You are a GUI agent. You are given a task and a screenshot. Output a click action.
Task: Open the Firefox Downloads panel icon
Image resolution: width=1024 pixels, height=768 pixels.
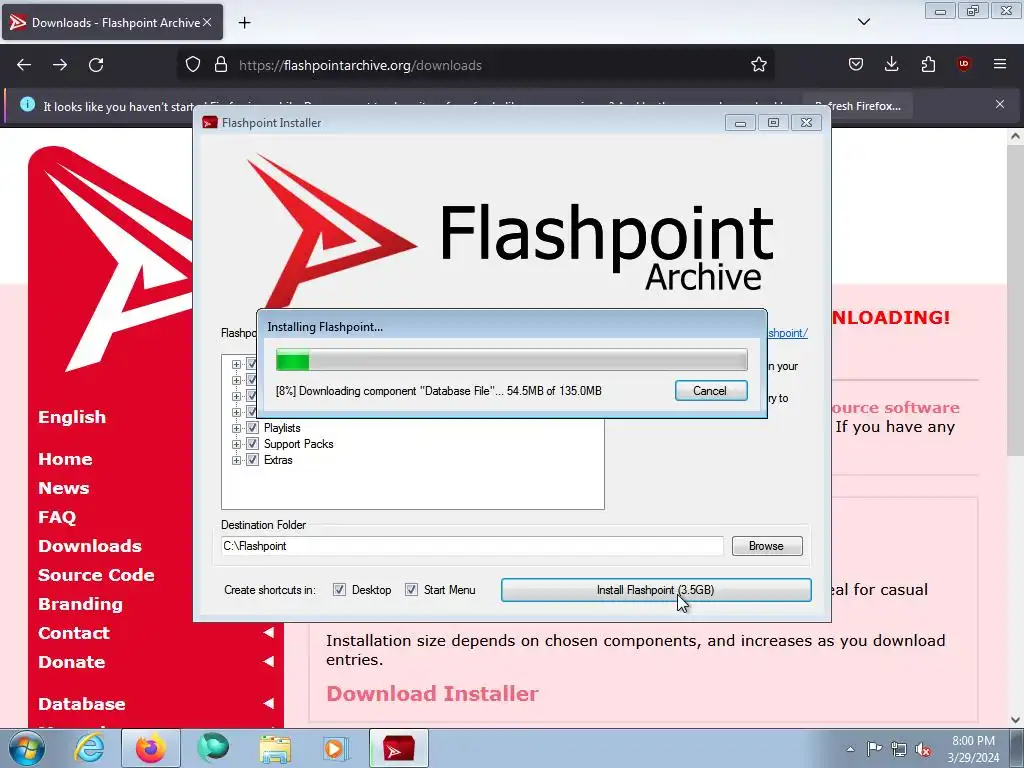[891, 64]
